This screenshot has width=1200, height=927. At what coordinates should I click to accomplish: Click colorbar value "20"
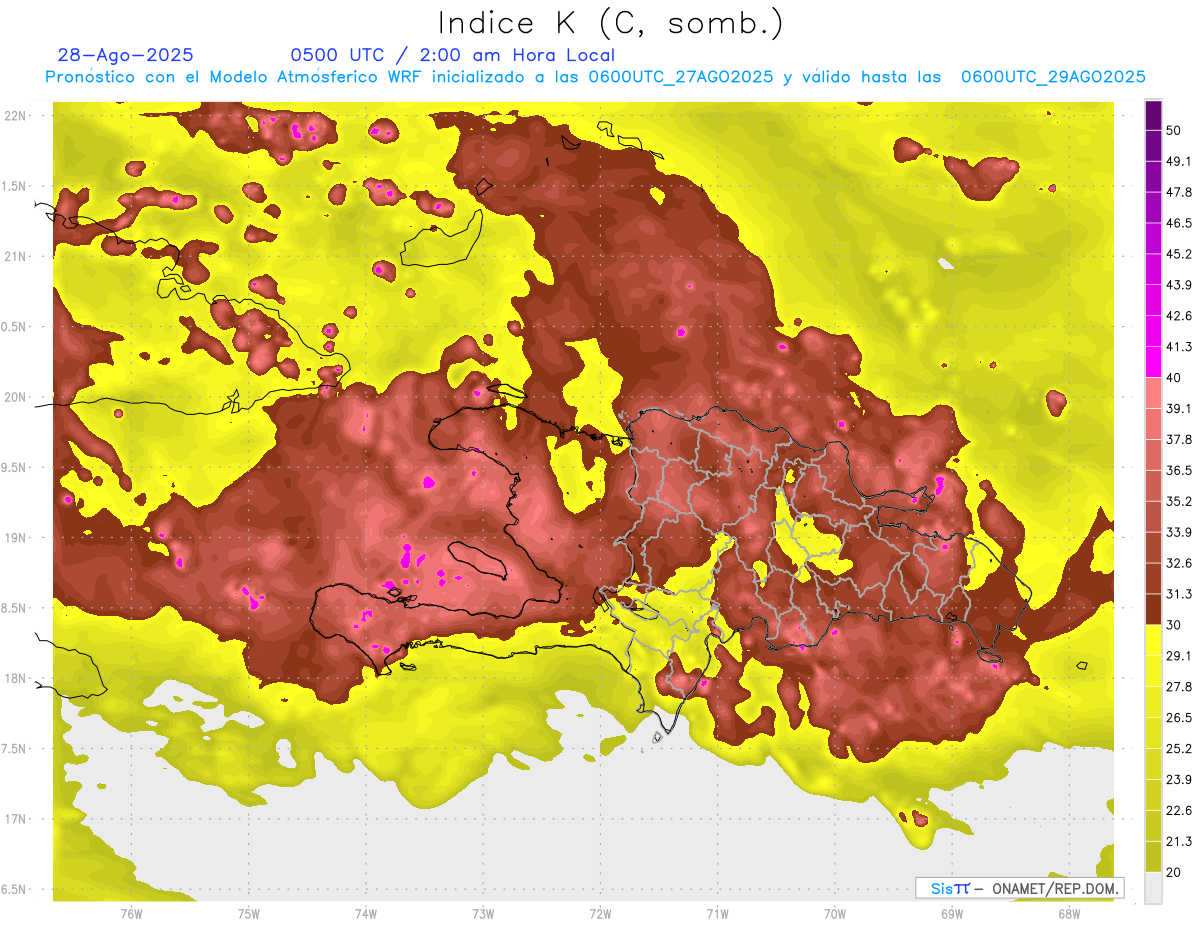coord(1175,873)
